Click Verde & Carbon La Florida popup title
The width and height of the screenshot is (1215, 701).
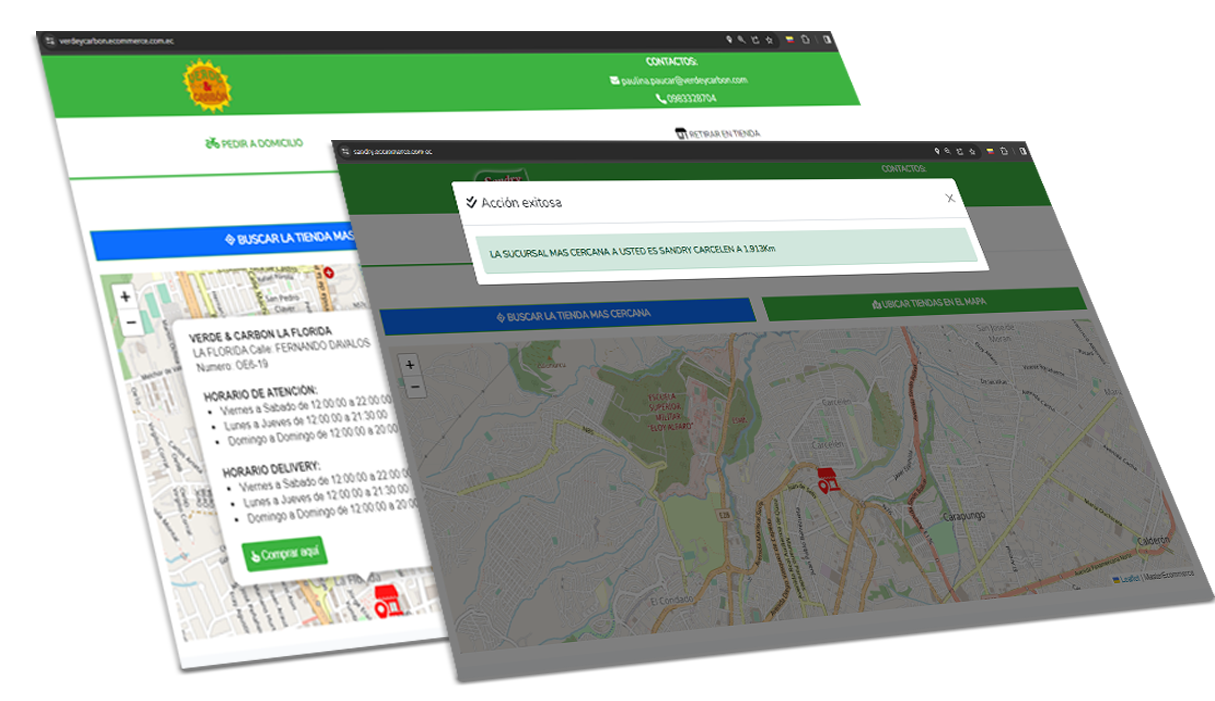click(x=260, y=334)
